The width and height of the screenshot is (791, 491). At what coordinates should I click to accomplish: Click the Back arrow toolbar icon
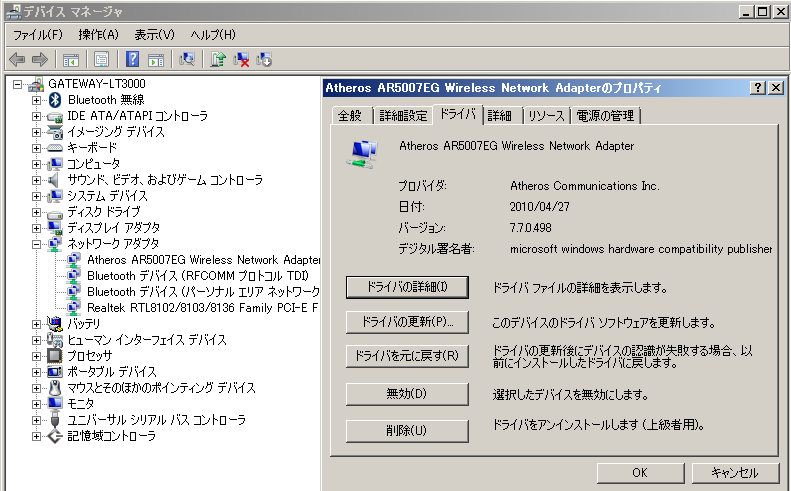(17, 60)
